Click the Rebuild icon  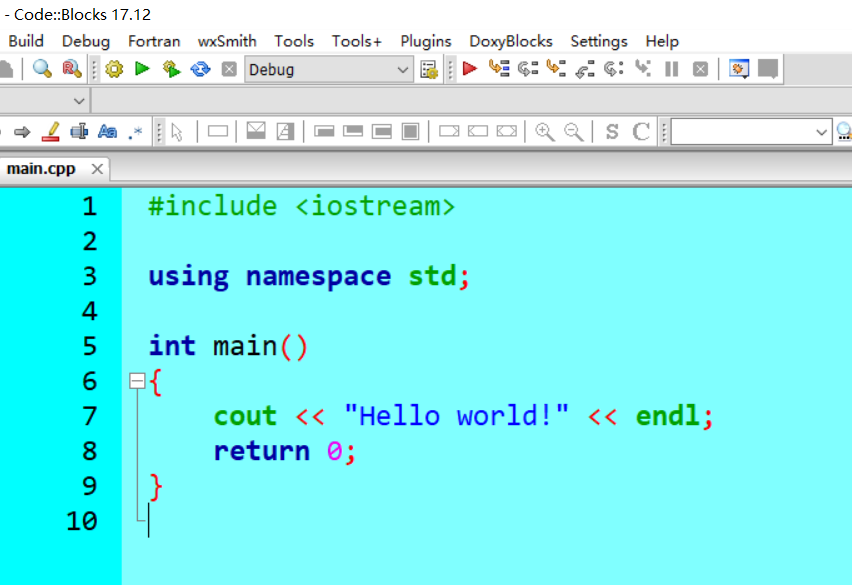click(x=201, y=69)
